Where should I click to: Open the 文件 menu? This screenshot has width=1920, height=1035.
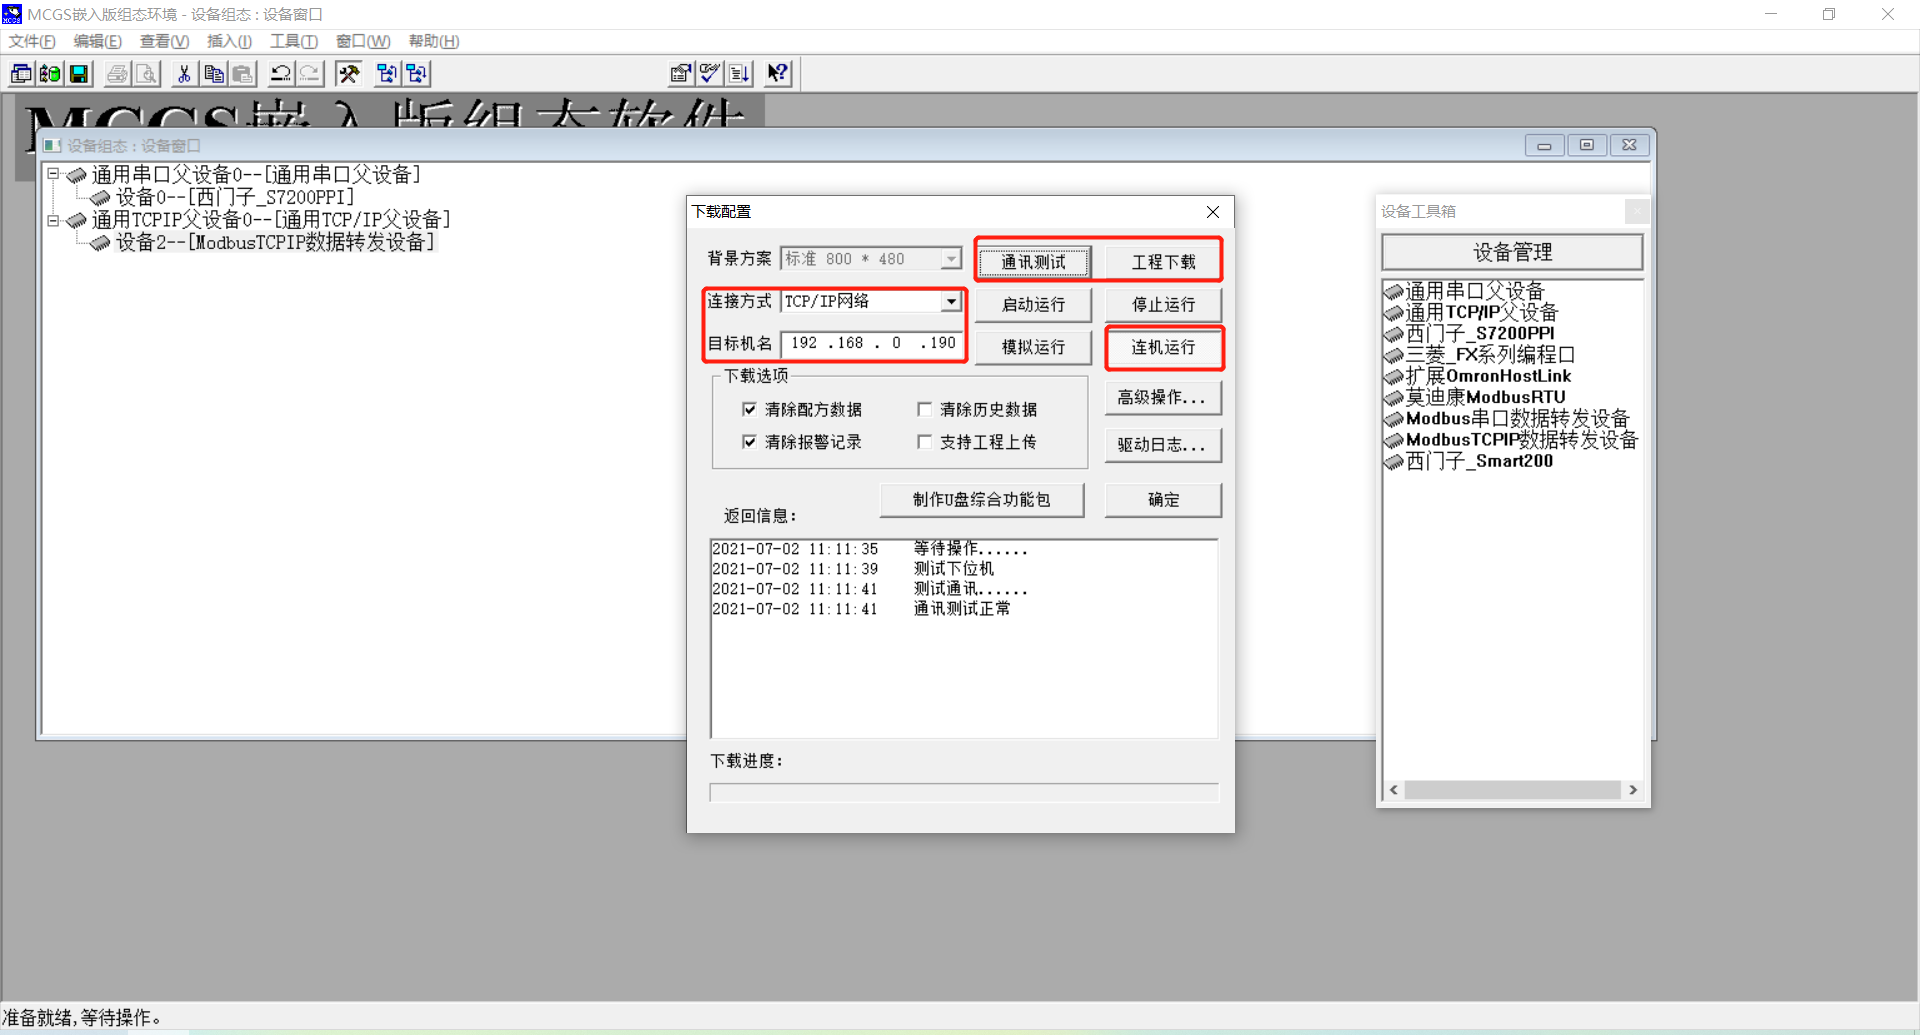(x=32, y=41)
